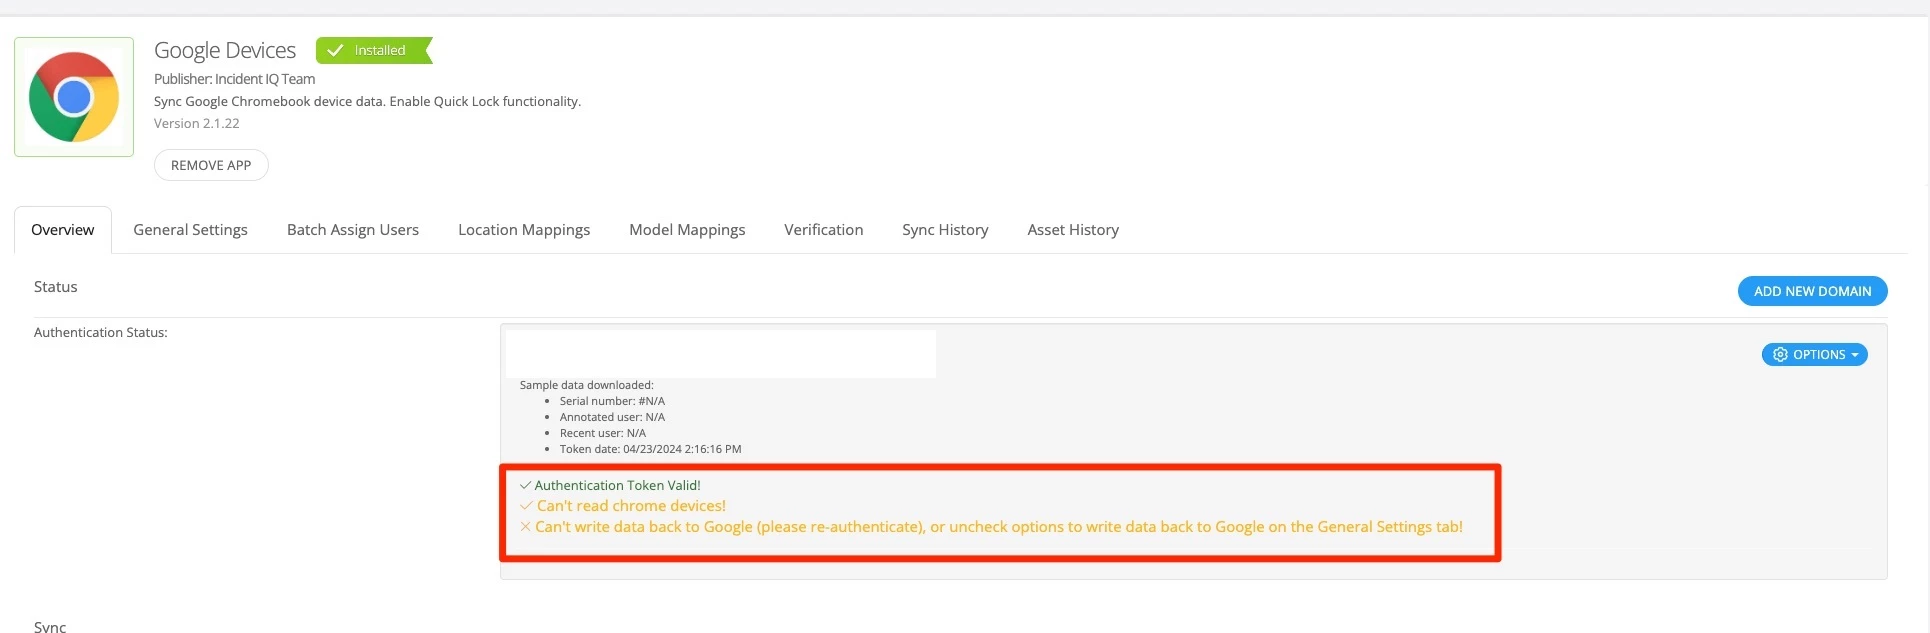The height and width of the screenshot is (633, 1930).
Task: Click the Installed checkmark badge
Action: click(x=374, y=50)
